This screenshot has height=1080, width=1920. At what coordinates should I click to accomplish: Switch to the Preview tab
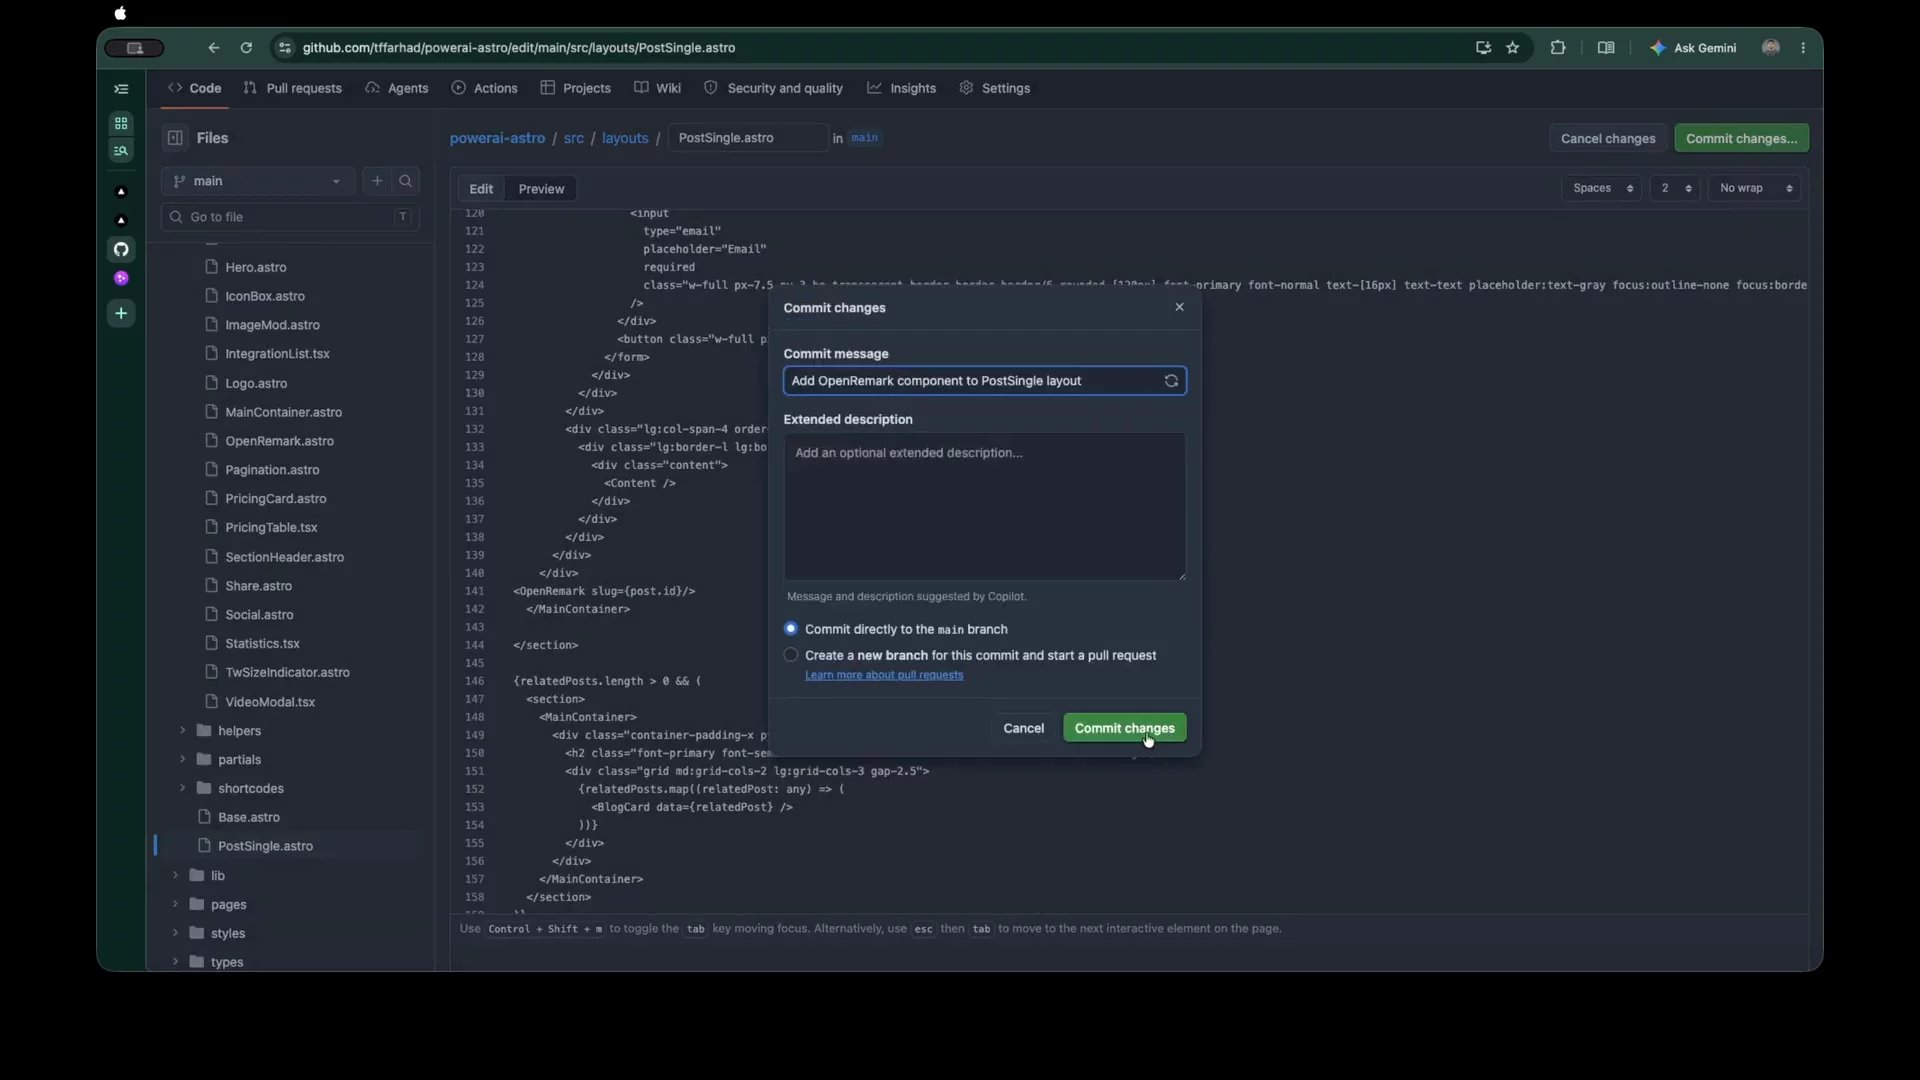[x=541, y=189]
